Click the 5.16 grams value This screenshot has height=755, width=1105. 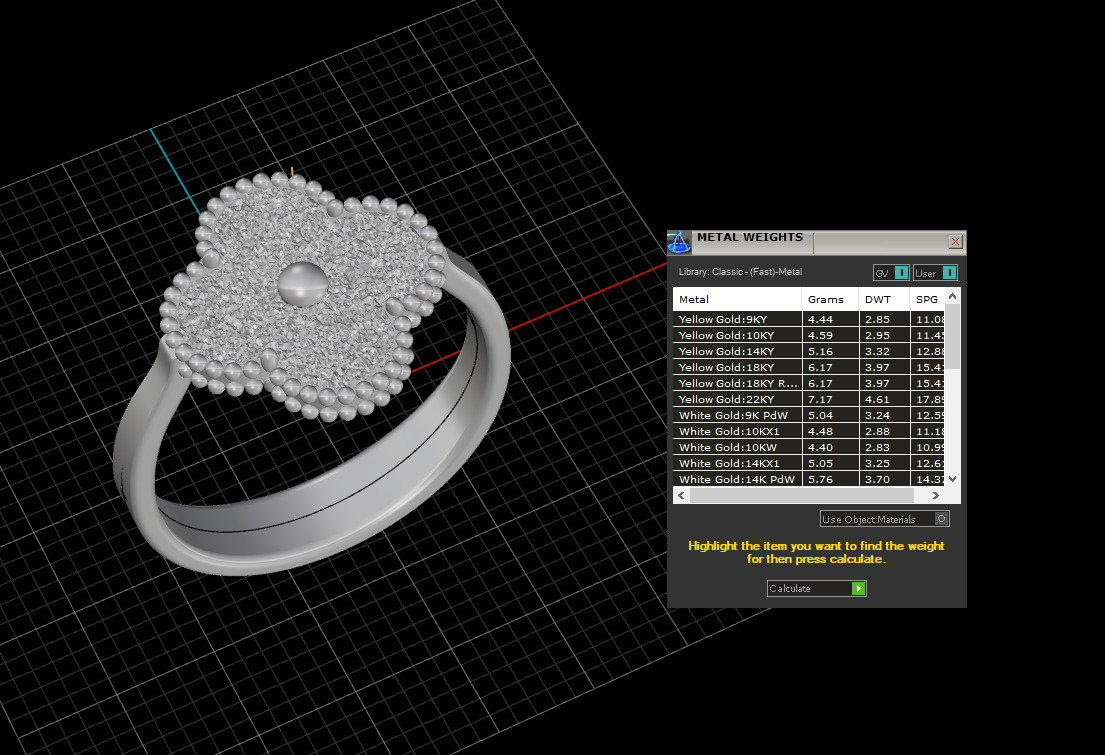click(x=820, y=351)
